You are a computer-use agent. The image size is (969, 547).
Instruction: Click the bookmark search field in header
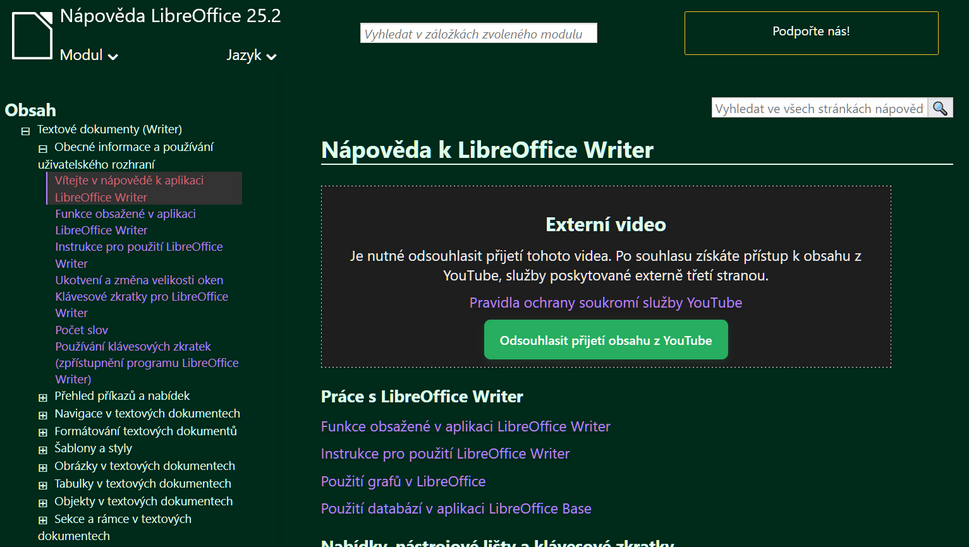(x=478, y=34)
